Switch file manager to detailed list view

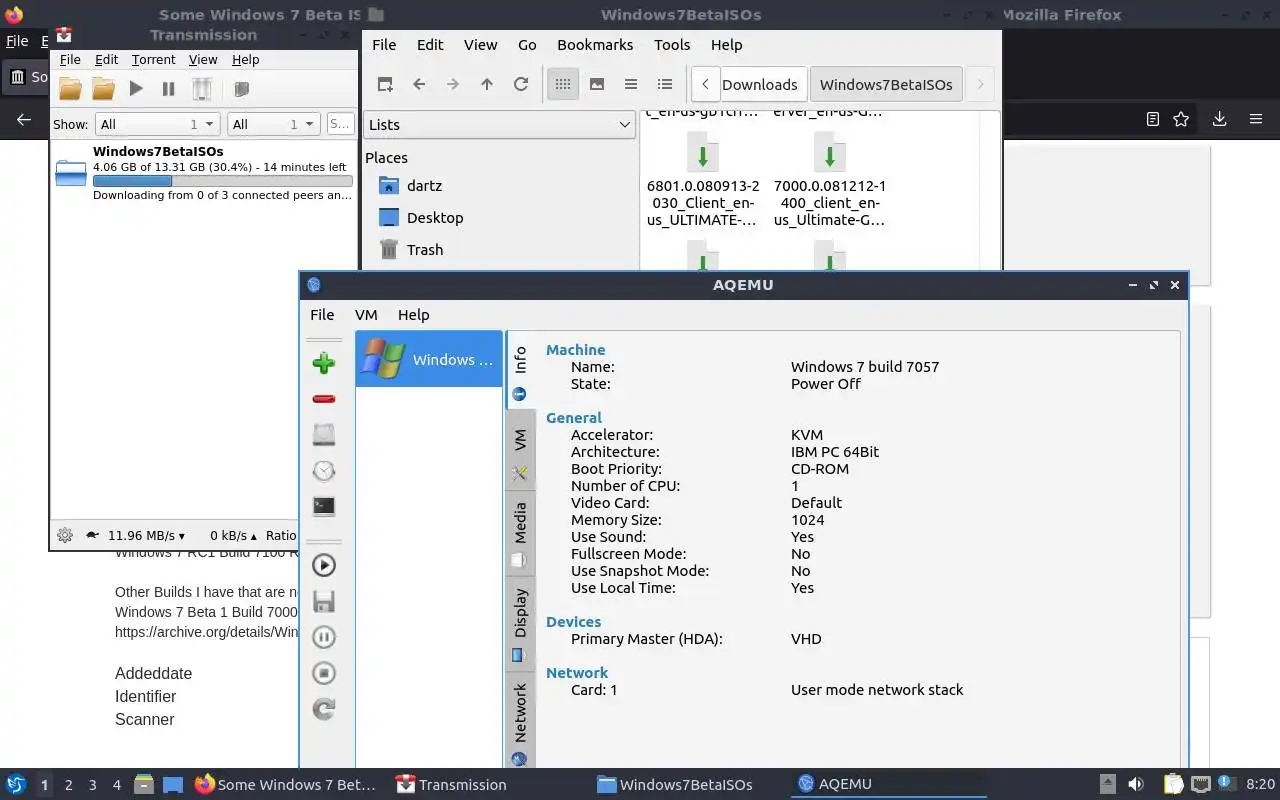[x=665, y=84]
